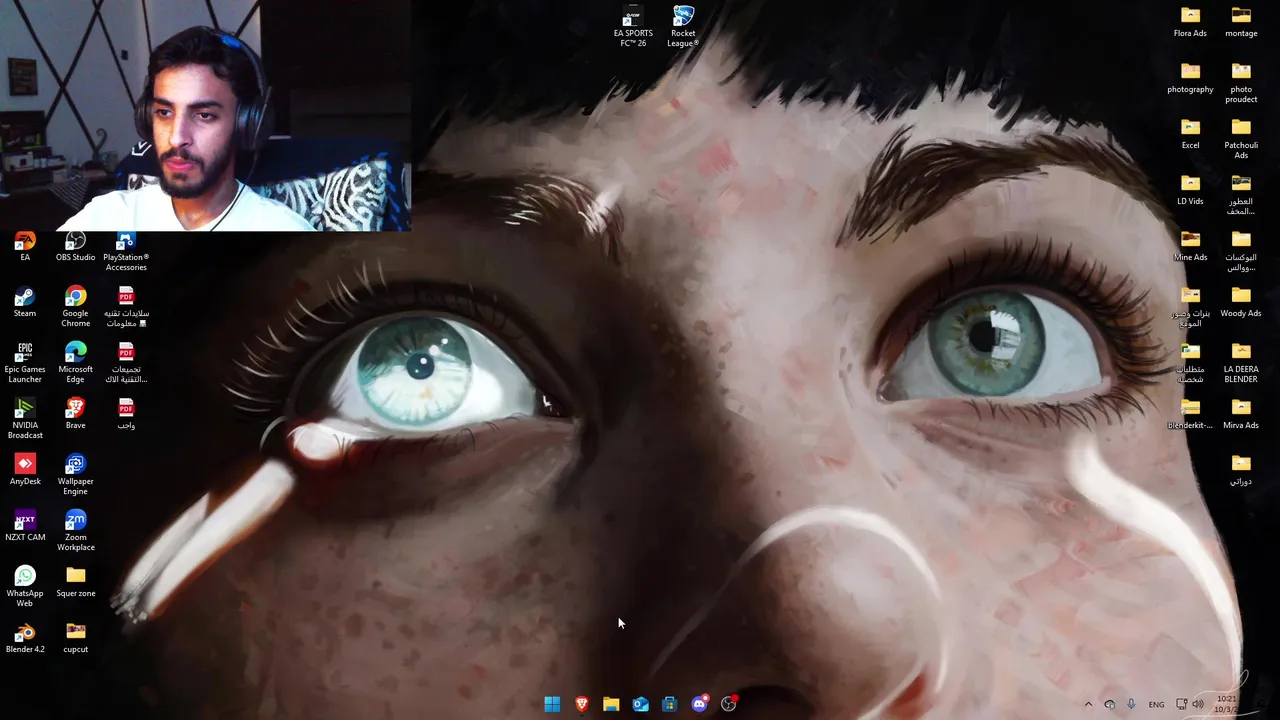Click the microphone tray icon

click(1131, 704)
